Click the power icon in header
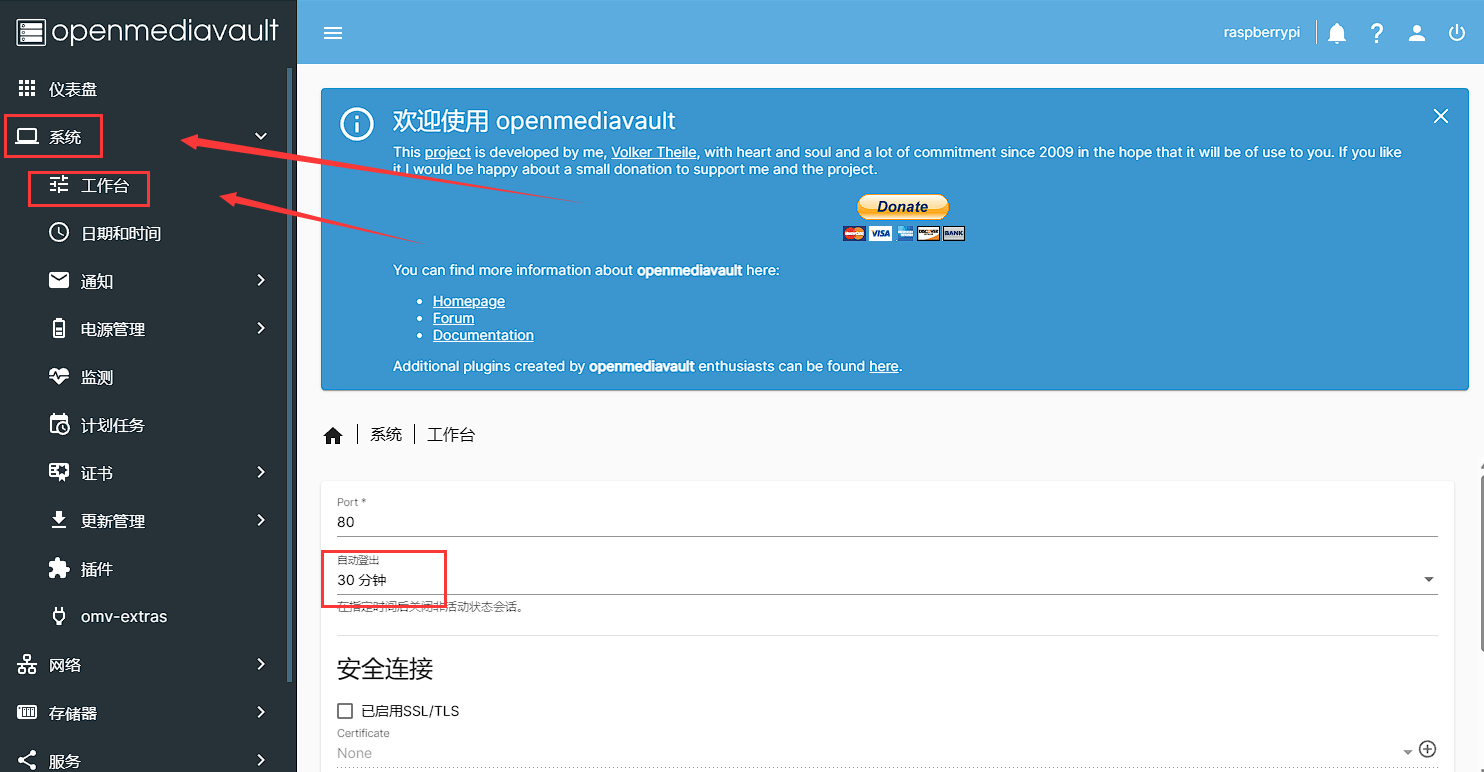The image size is (1484, 772). 1457,33
